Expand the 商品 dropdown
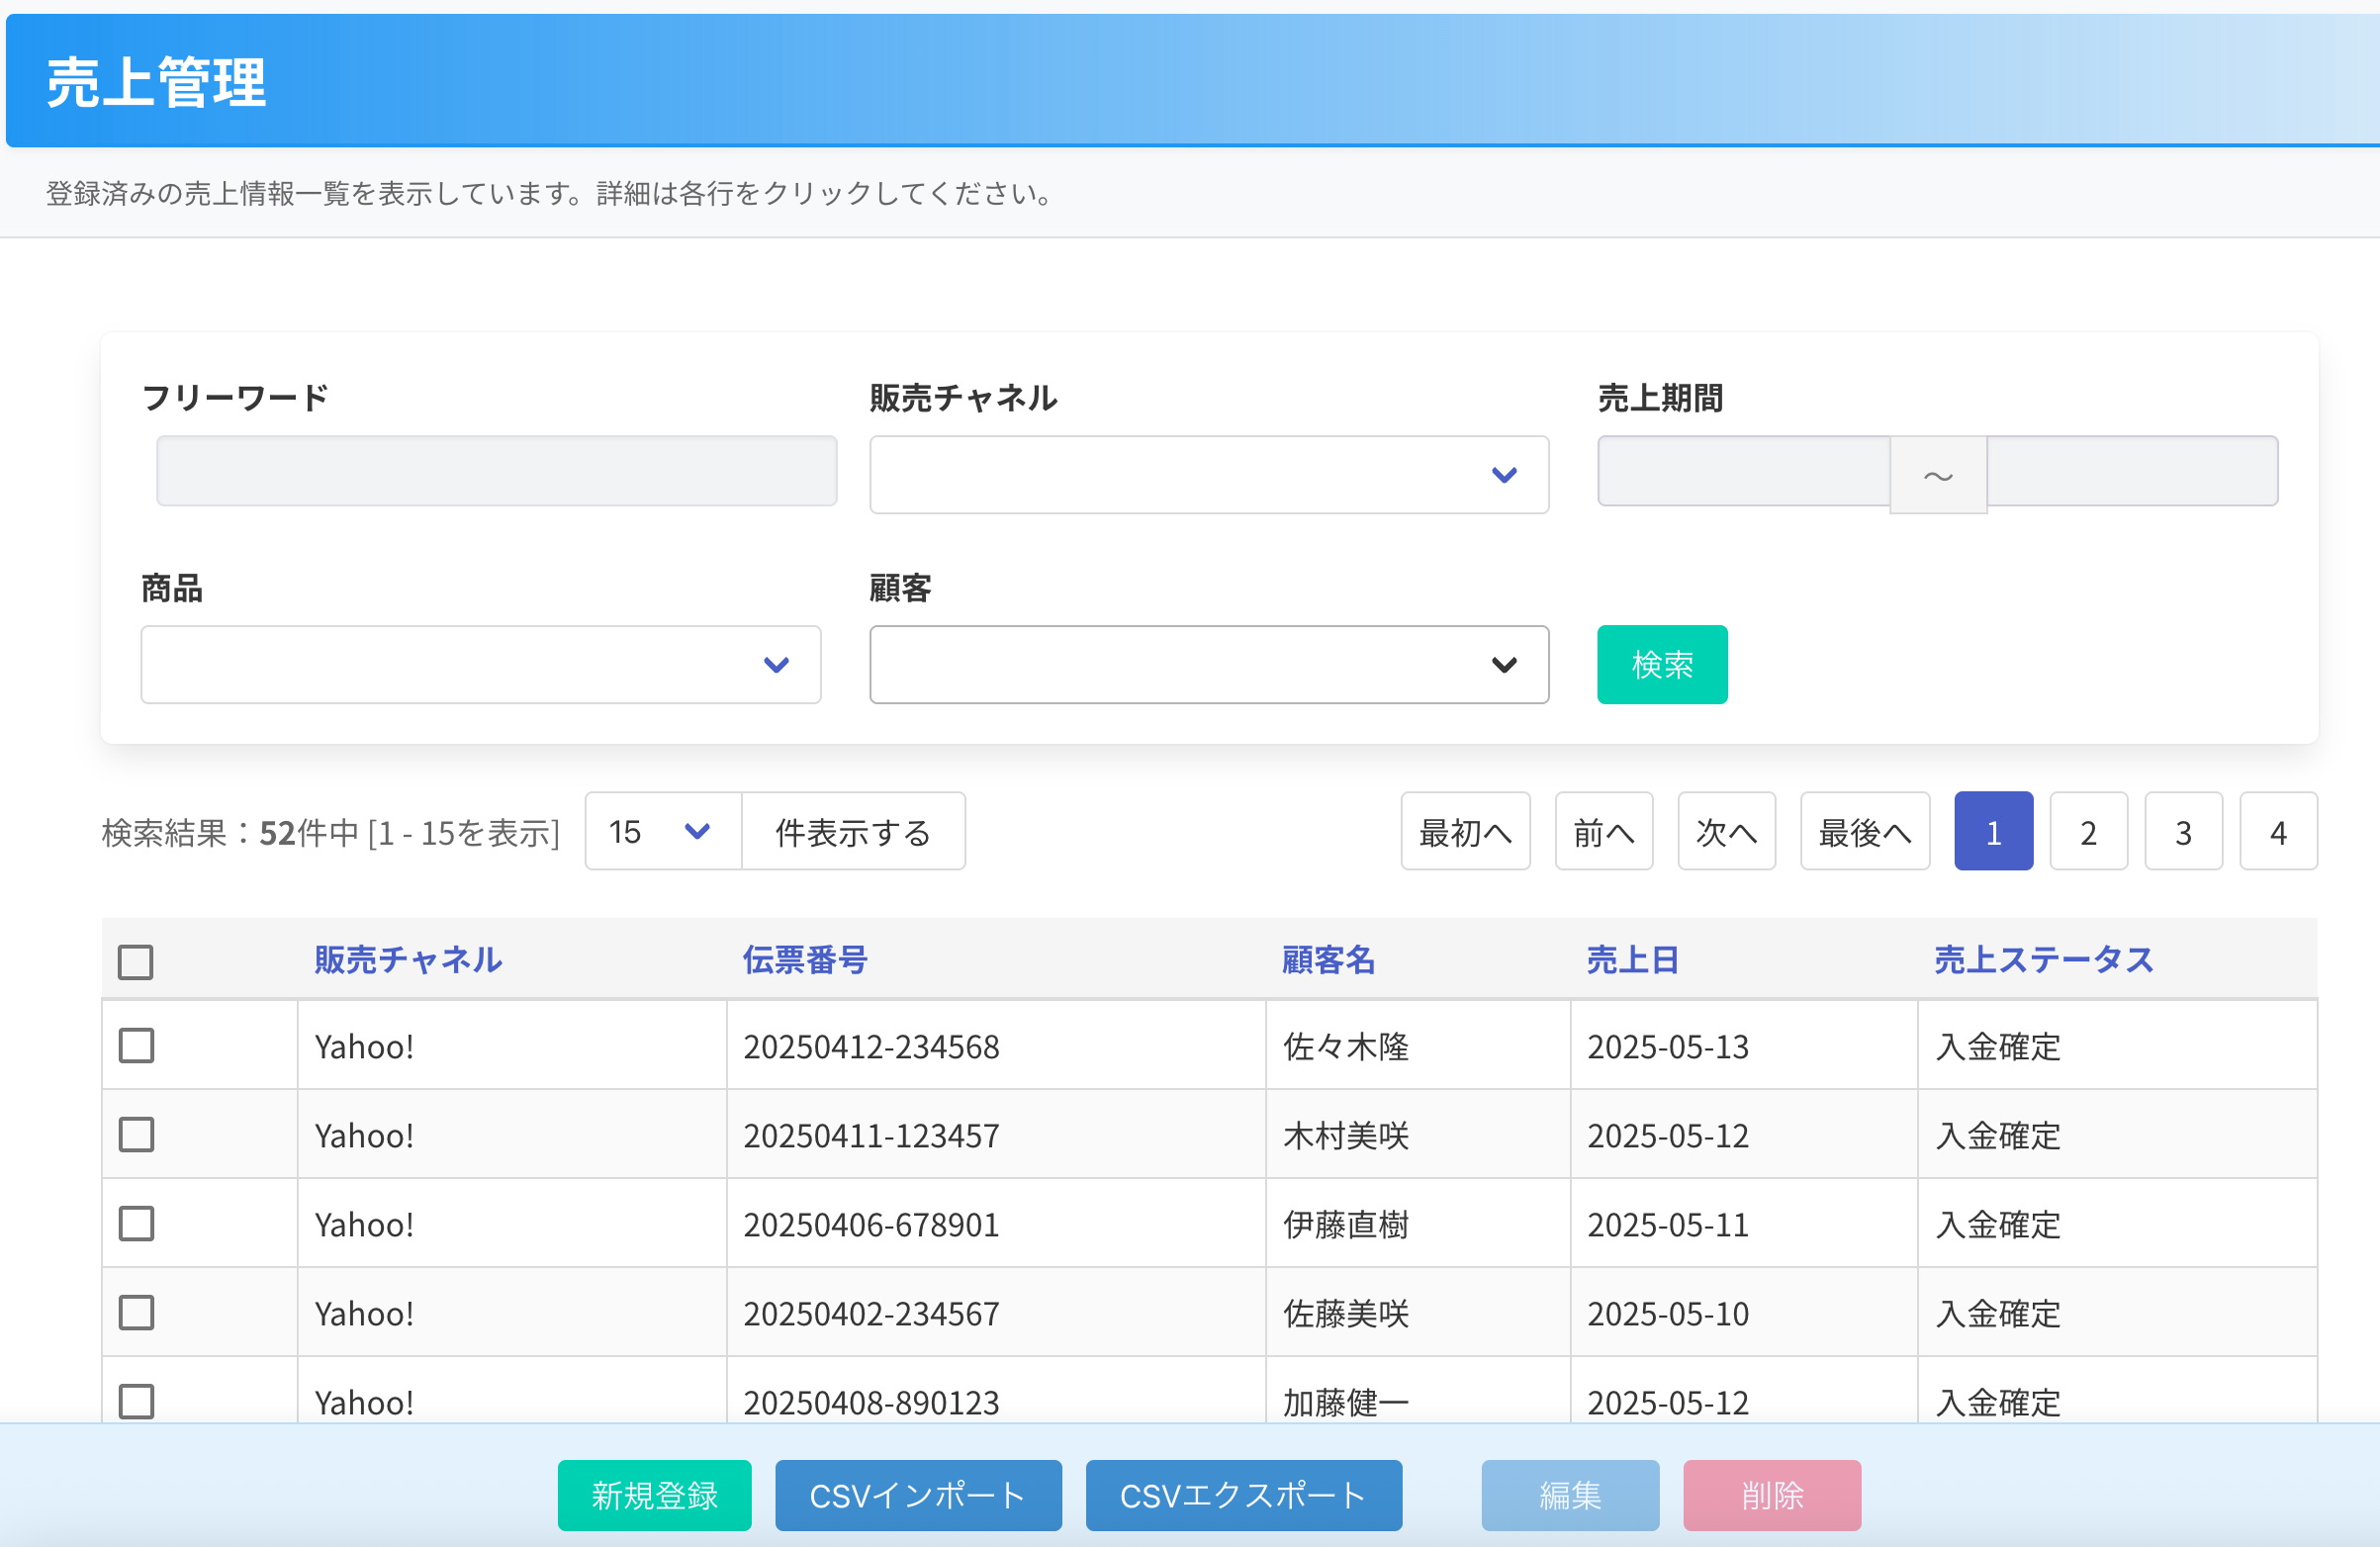The width and height of the screenshot is (2380, 1547). coord(480,665)
